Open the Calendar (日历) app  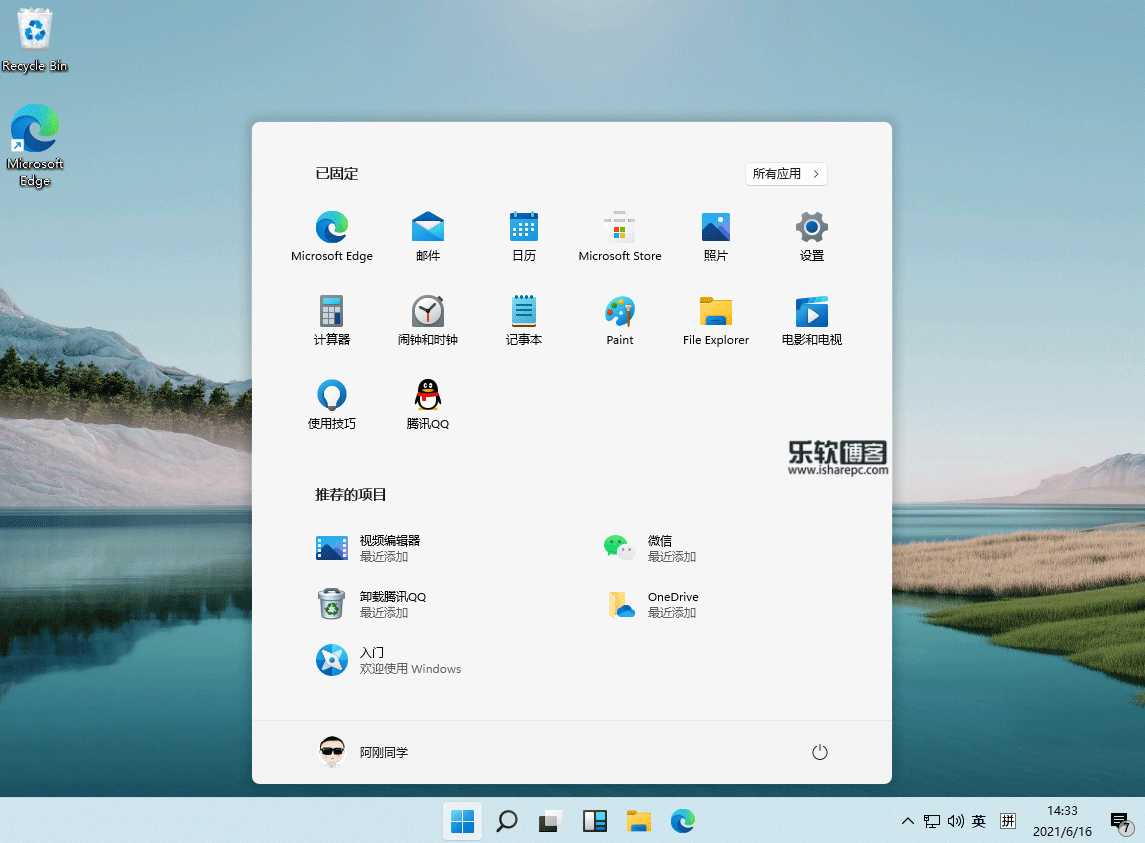point(524,236)
